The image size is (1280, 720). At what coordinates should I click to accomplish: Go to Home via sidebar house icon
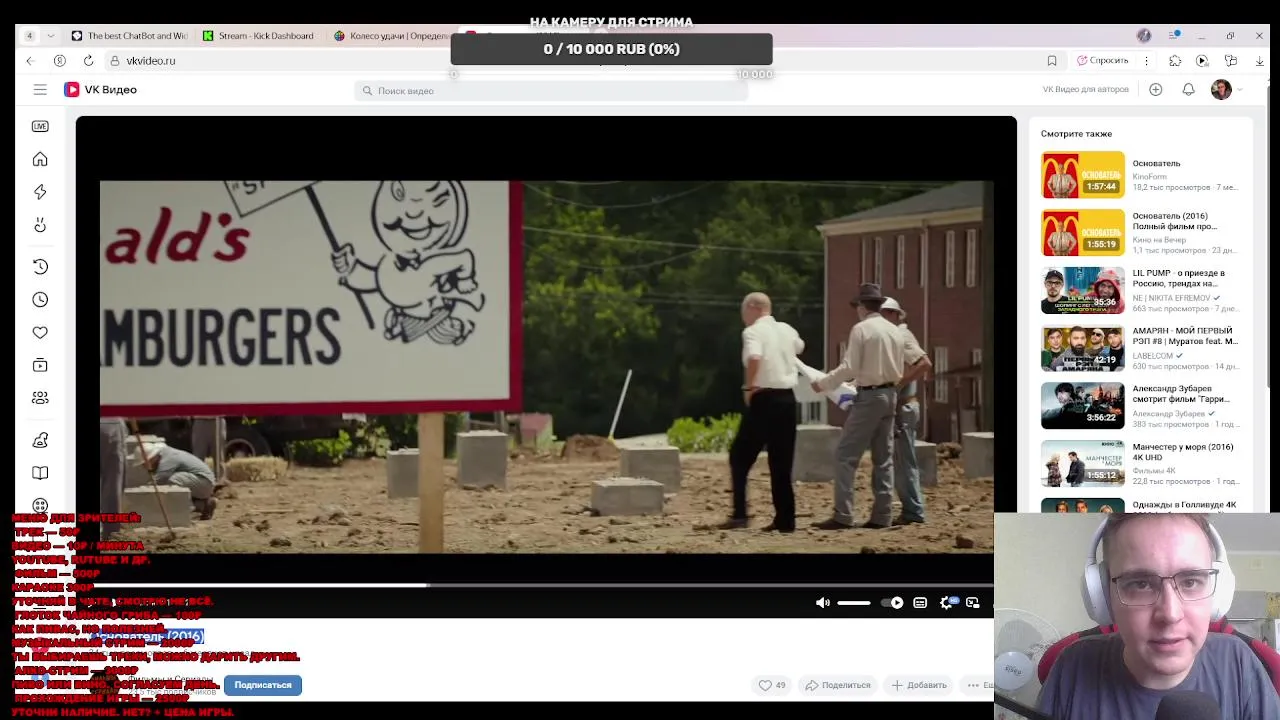[x=40, y=159]
